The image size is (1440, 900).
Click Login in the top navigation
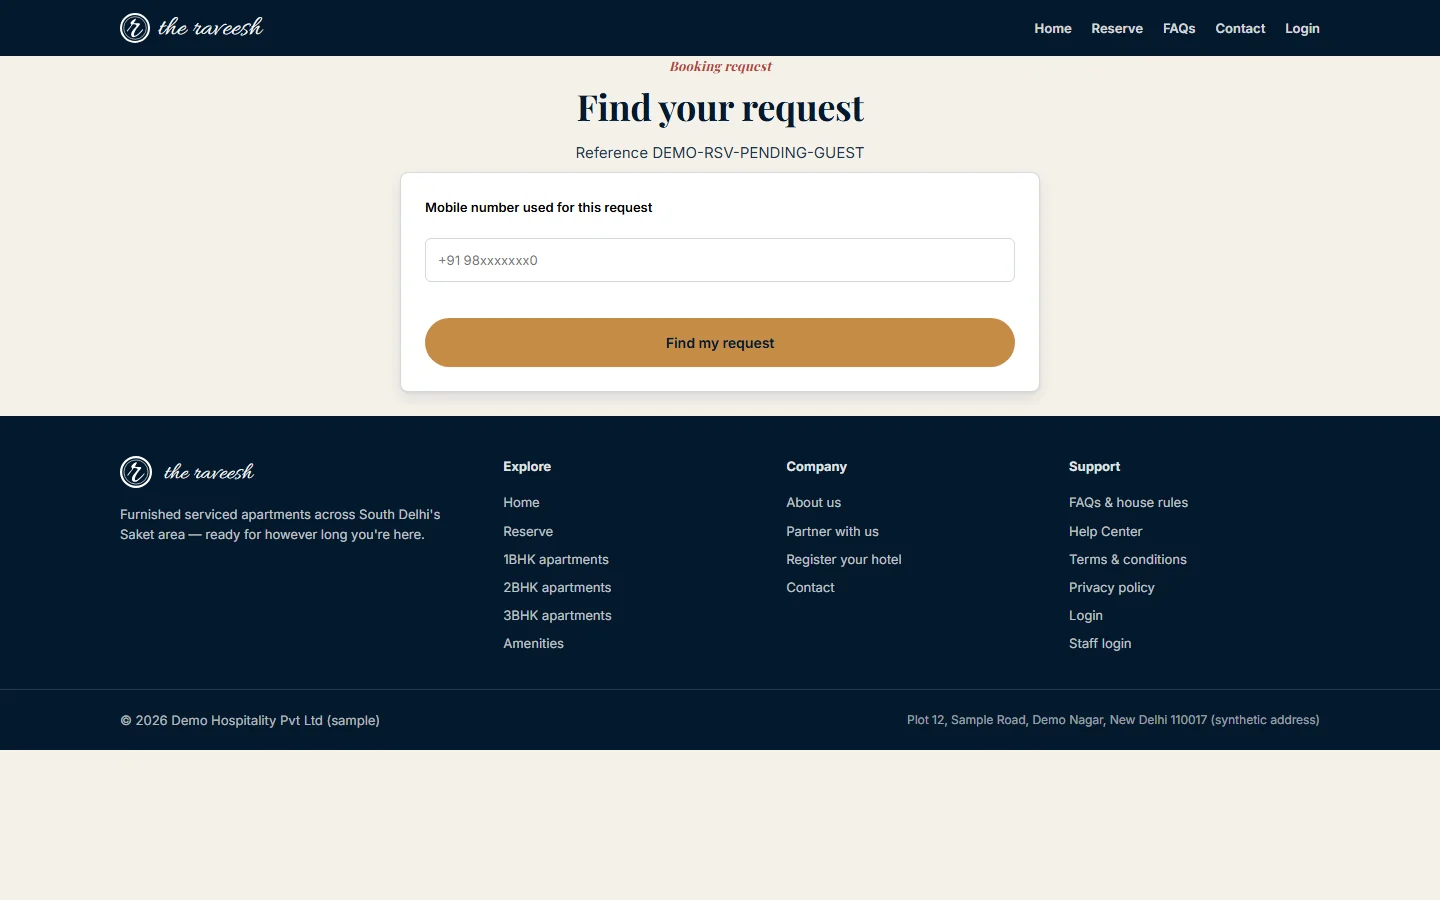[1302, 28]
